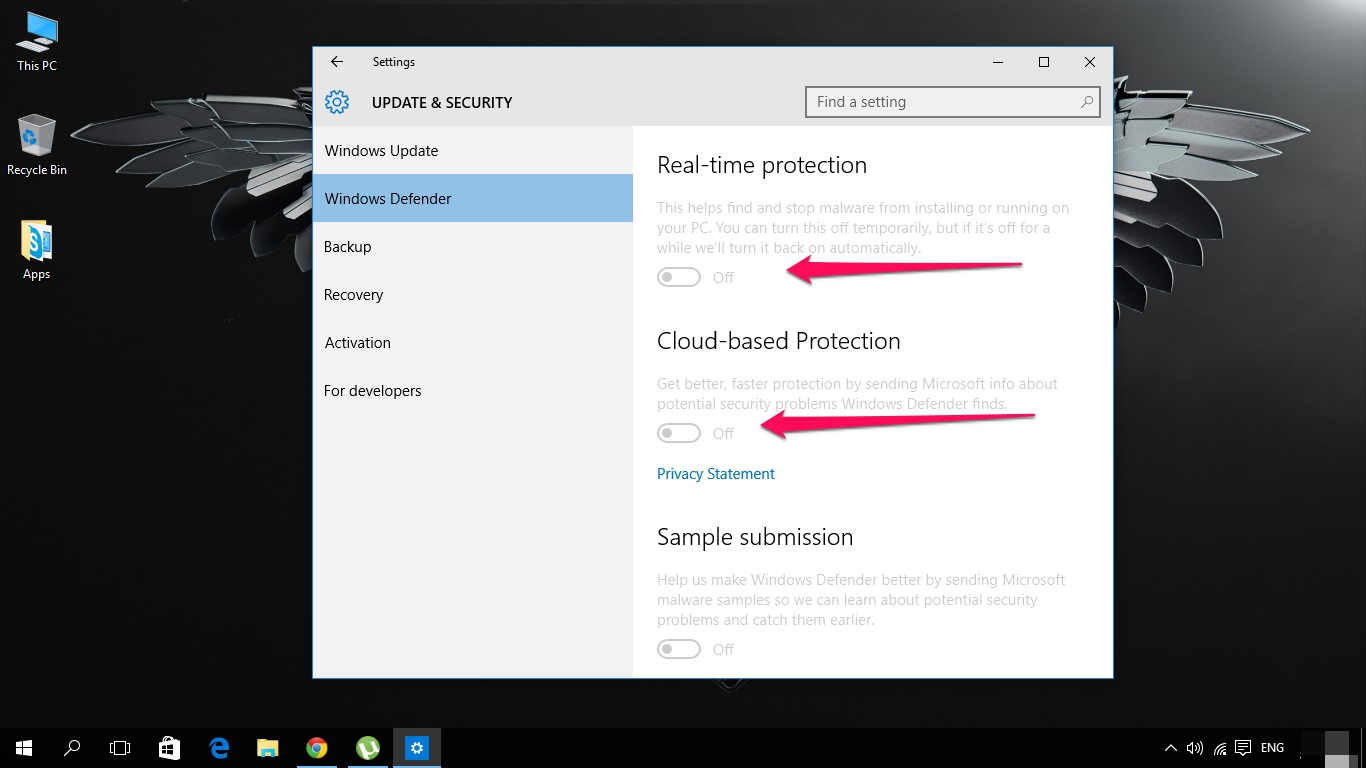Switch to the Windows Update section
The width and height of the screenshot is (1366, 768).
click(381, 150)
